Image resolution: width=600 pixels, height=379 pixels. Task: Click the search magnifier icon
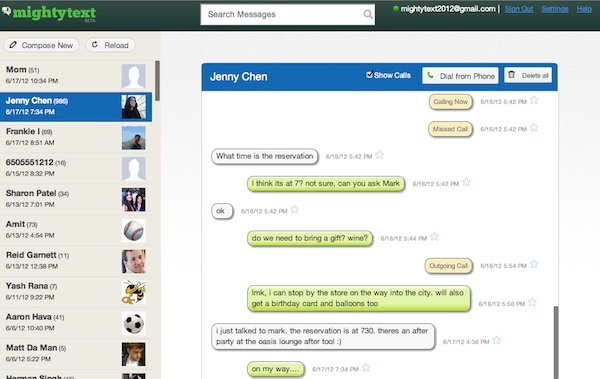368,15
